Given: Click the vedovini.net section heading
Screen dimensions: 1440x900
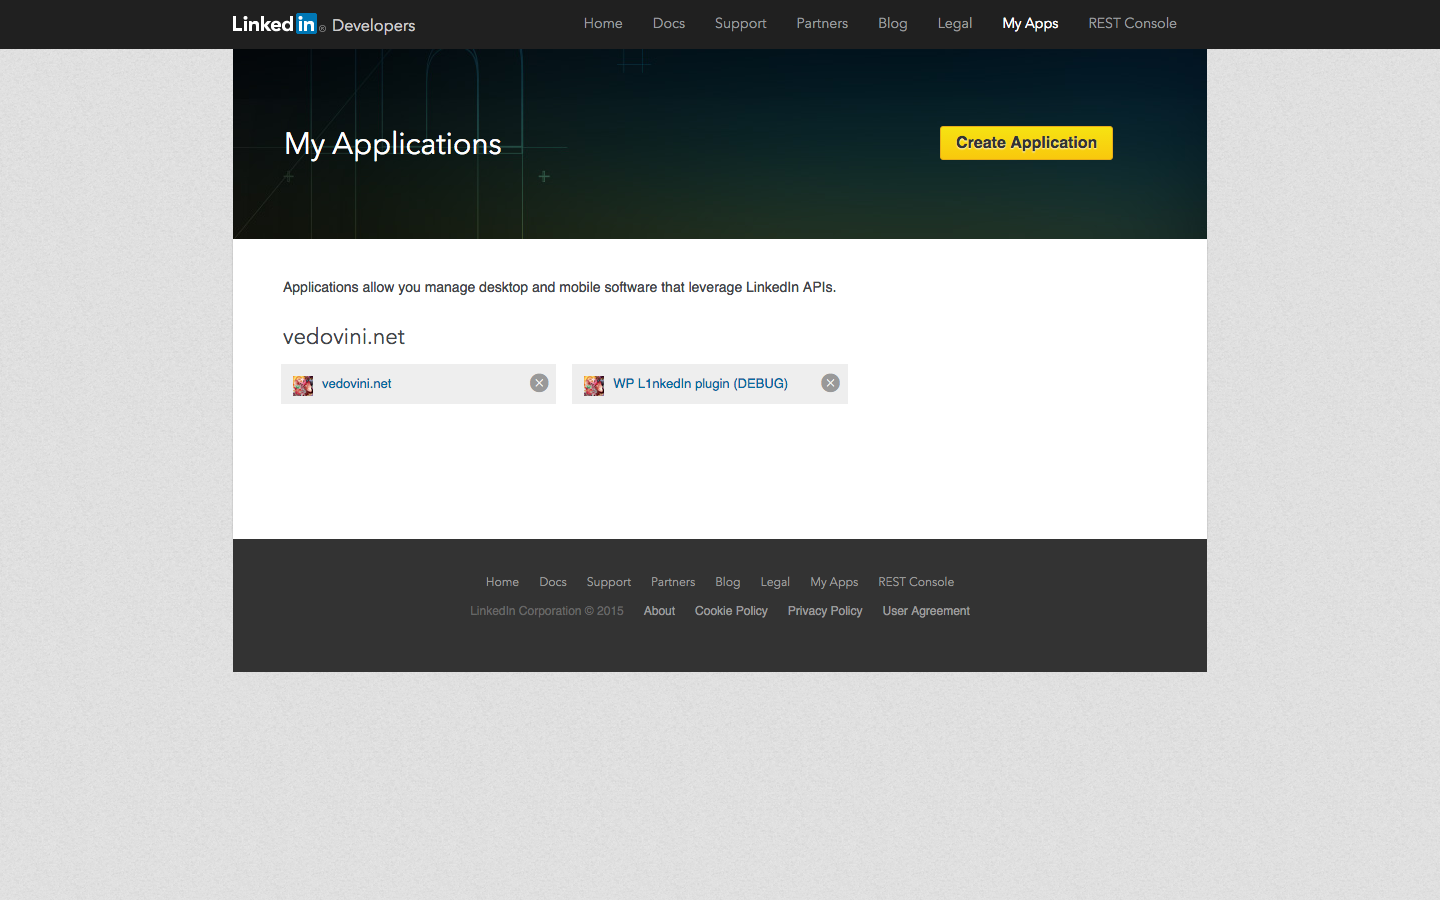Looking at the screenshot, I should [344, 337].
